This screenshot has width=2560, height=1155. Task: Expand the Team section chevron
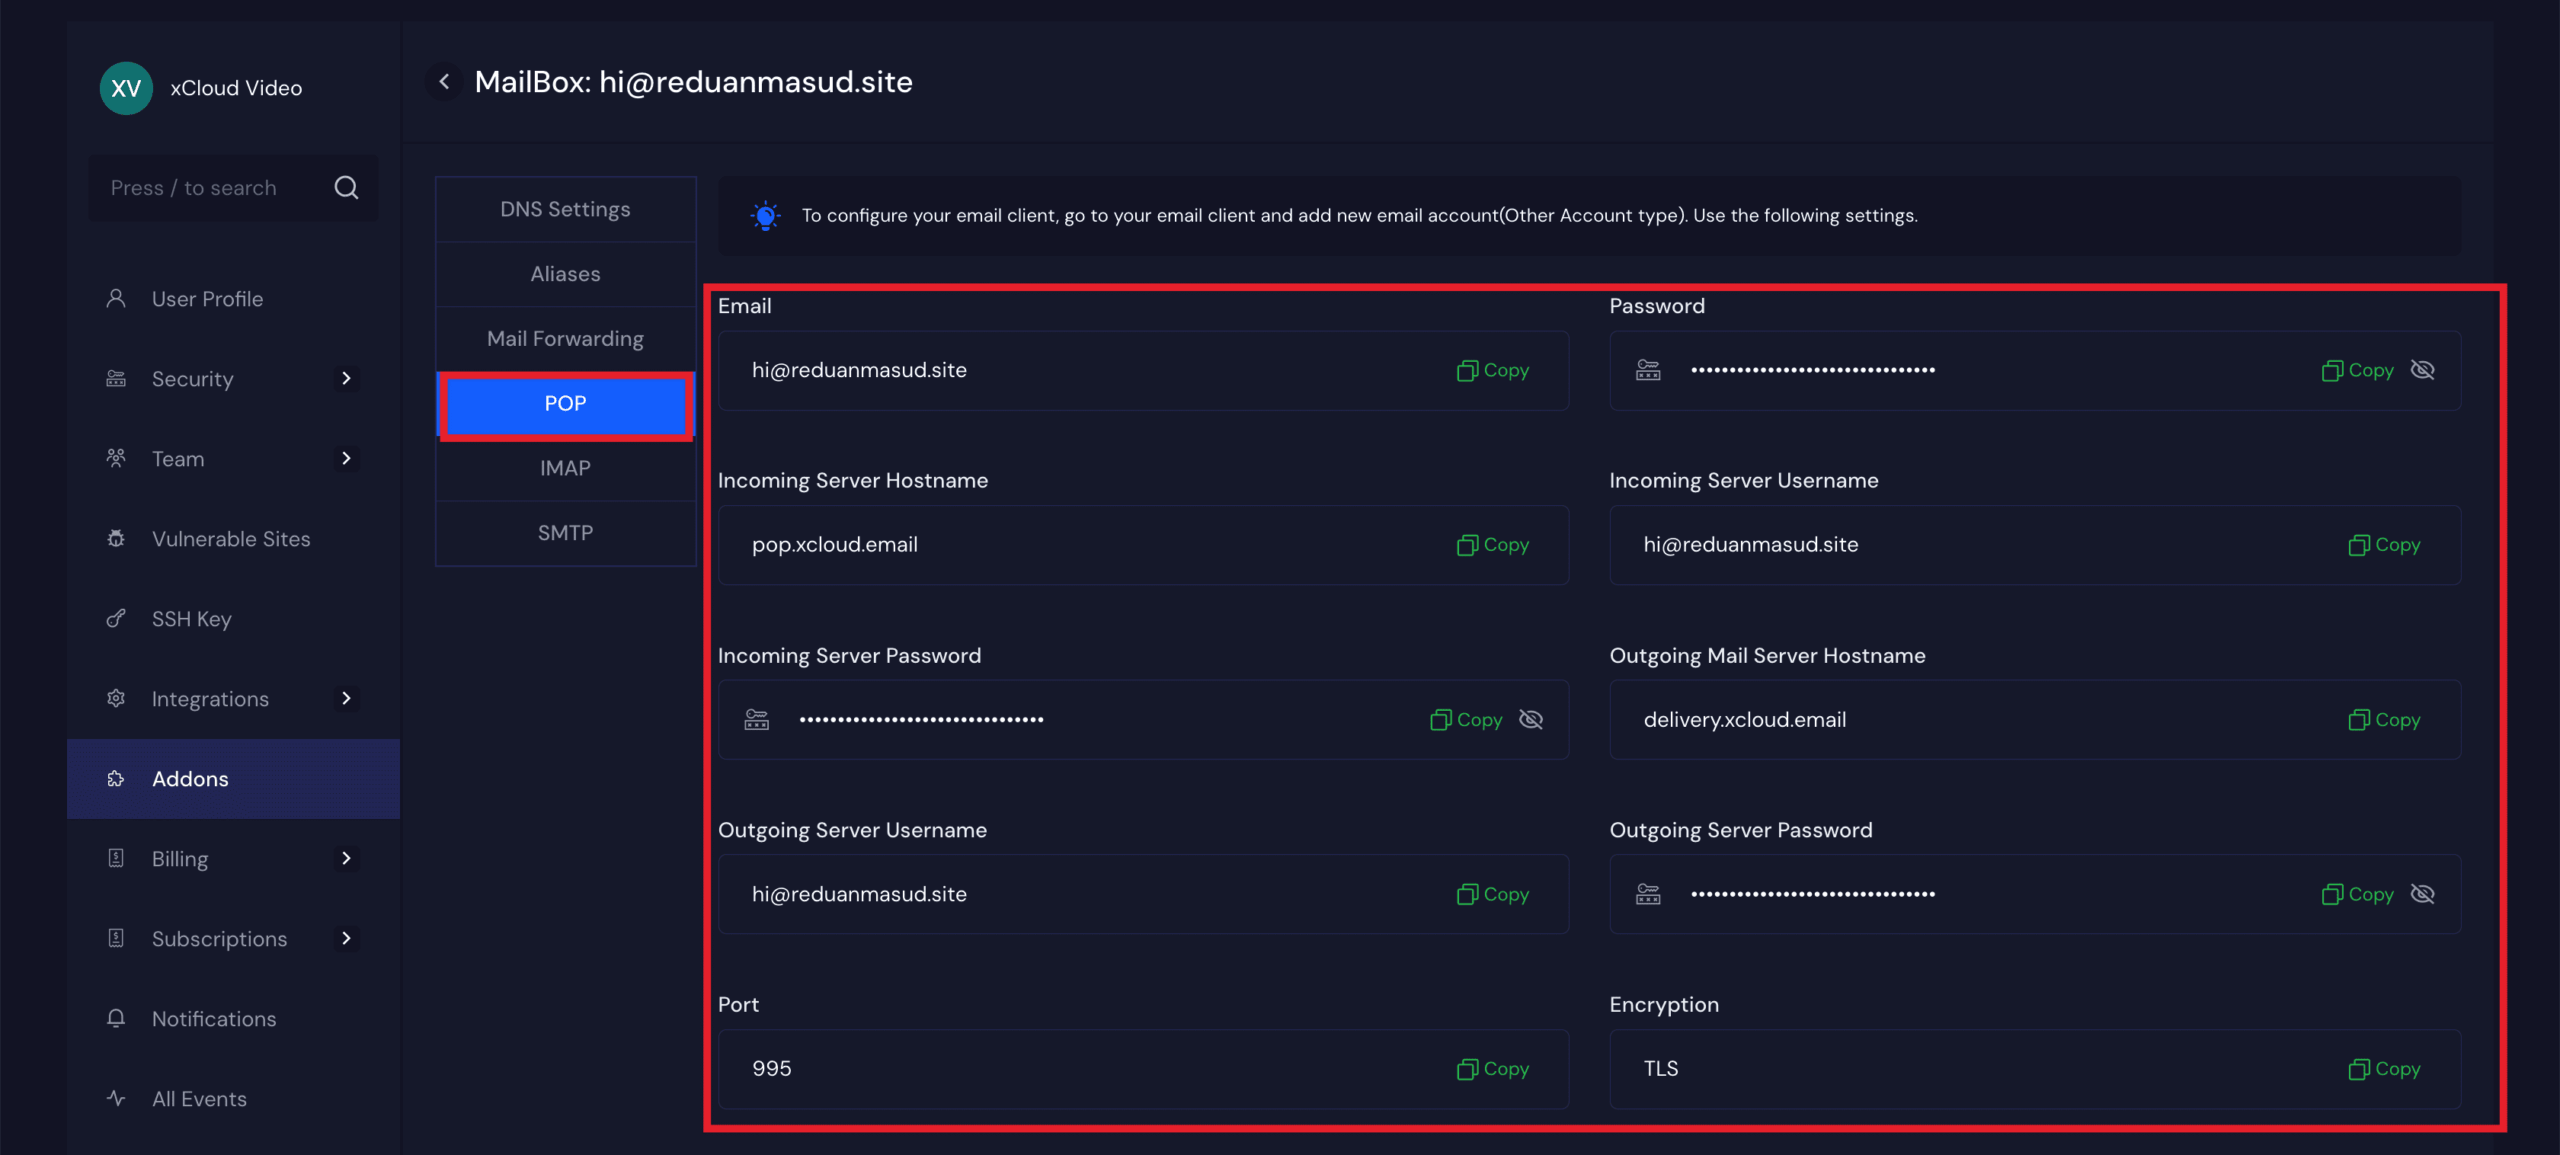click(x=347, y=458)
